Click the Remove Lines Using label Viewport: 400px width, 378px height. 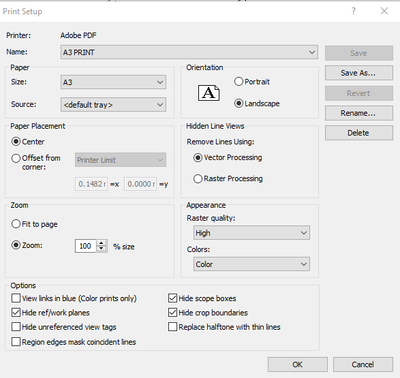[220, 142]
